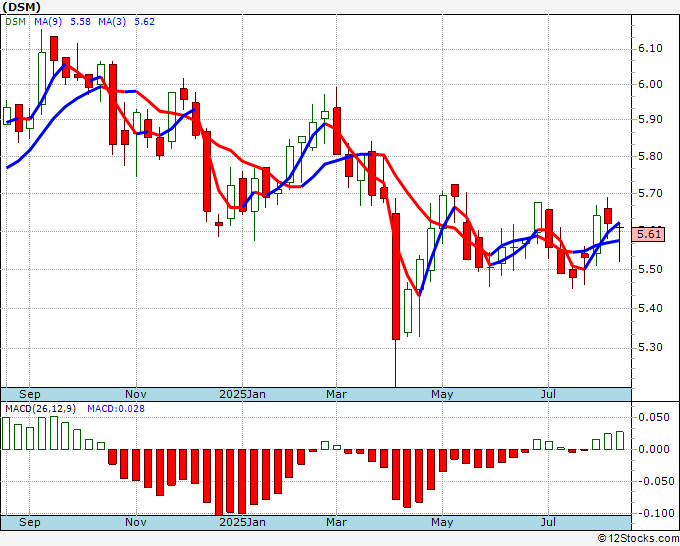Click Nov on the MACD panel time axis
The width and height of the screenshot is (680, 546).
(x=136, y=522)
